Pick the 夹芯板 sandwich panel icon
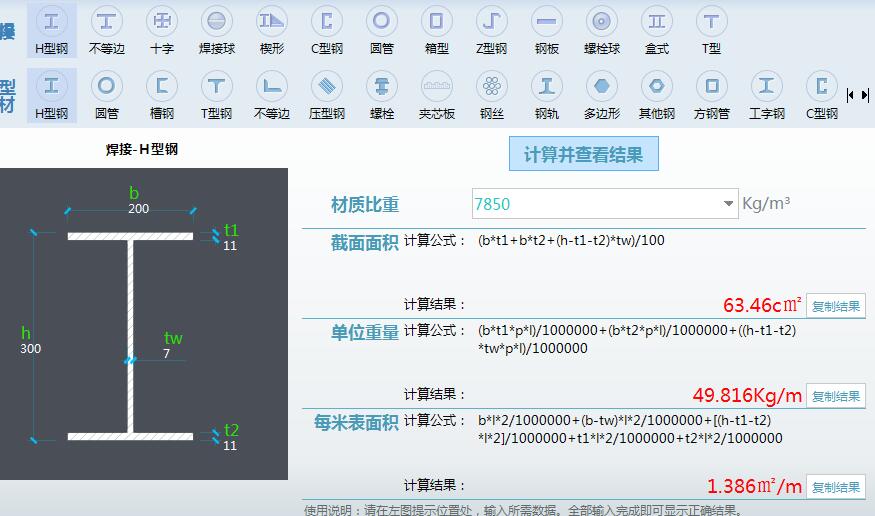Image resolution: width=875 pixels, height=516 pixels. click(x=436, y=95)
